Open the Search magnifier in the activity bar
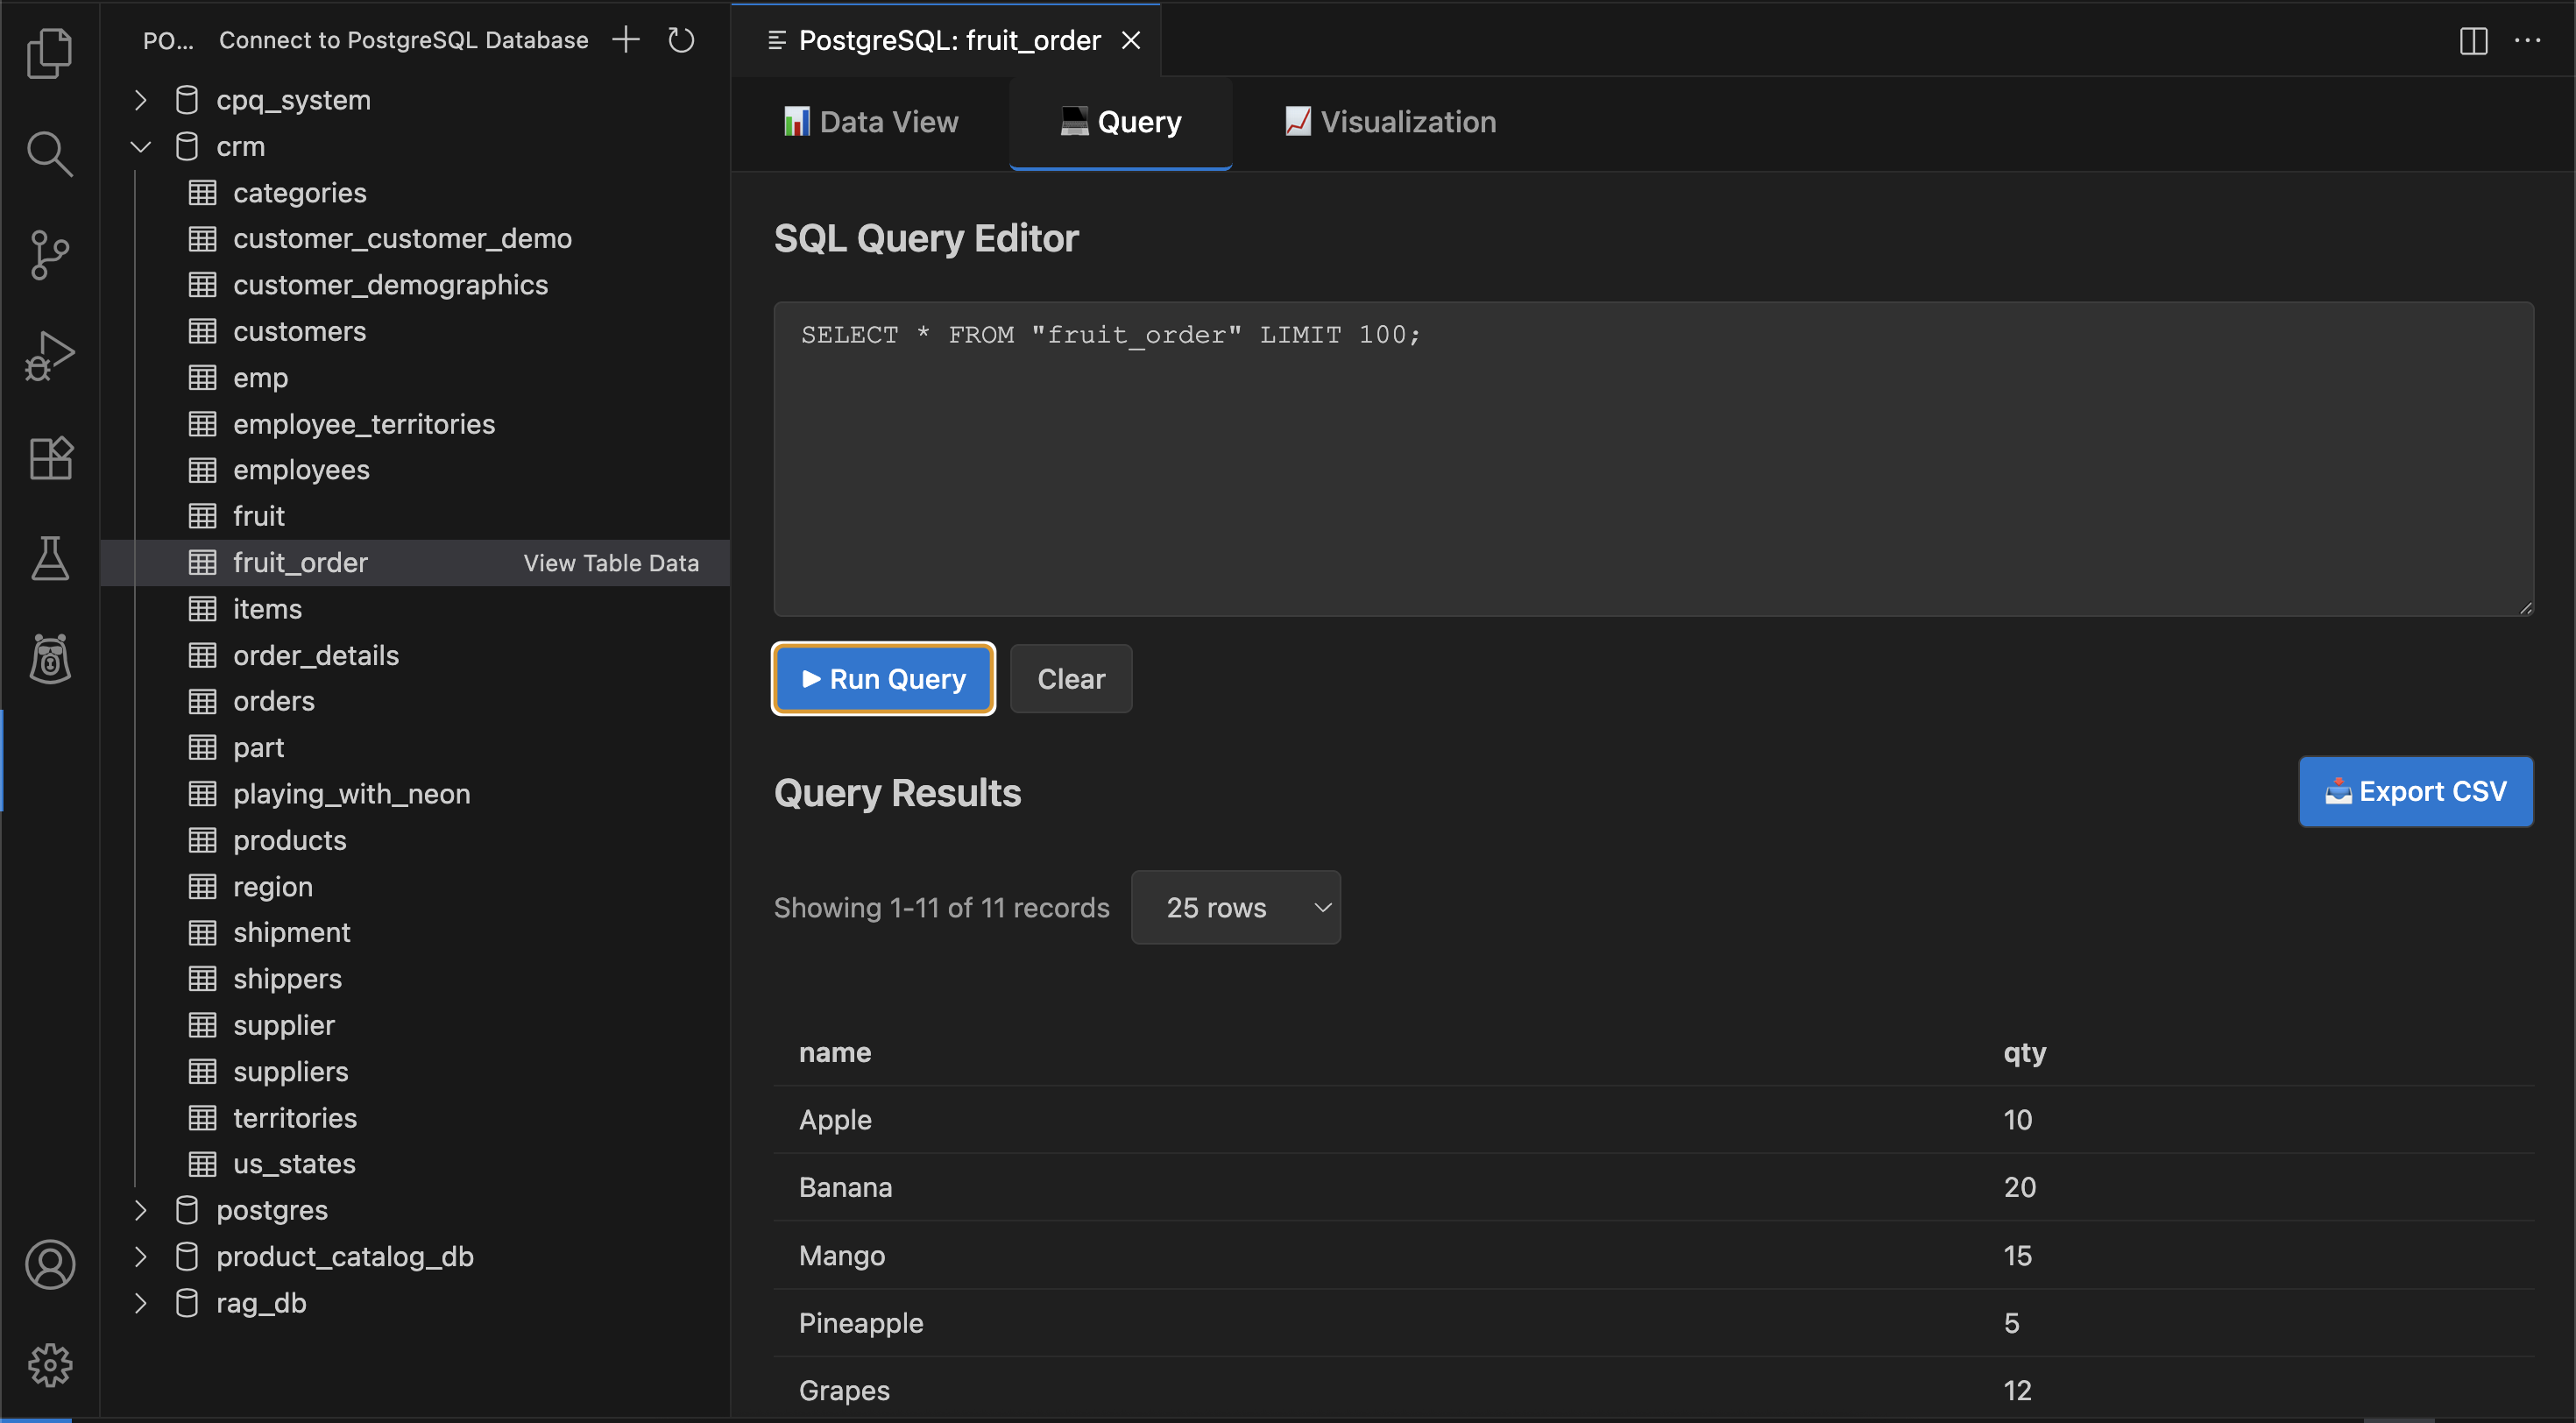The height and width of the screenshot is (1423, 2576). pyautogui.click(x=49, y=154)
